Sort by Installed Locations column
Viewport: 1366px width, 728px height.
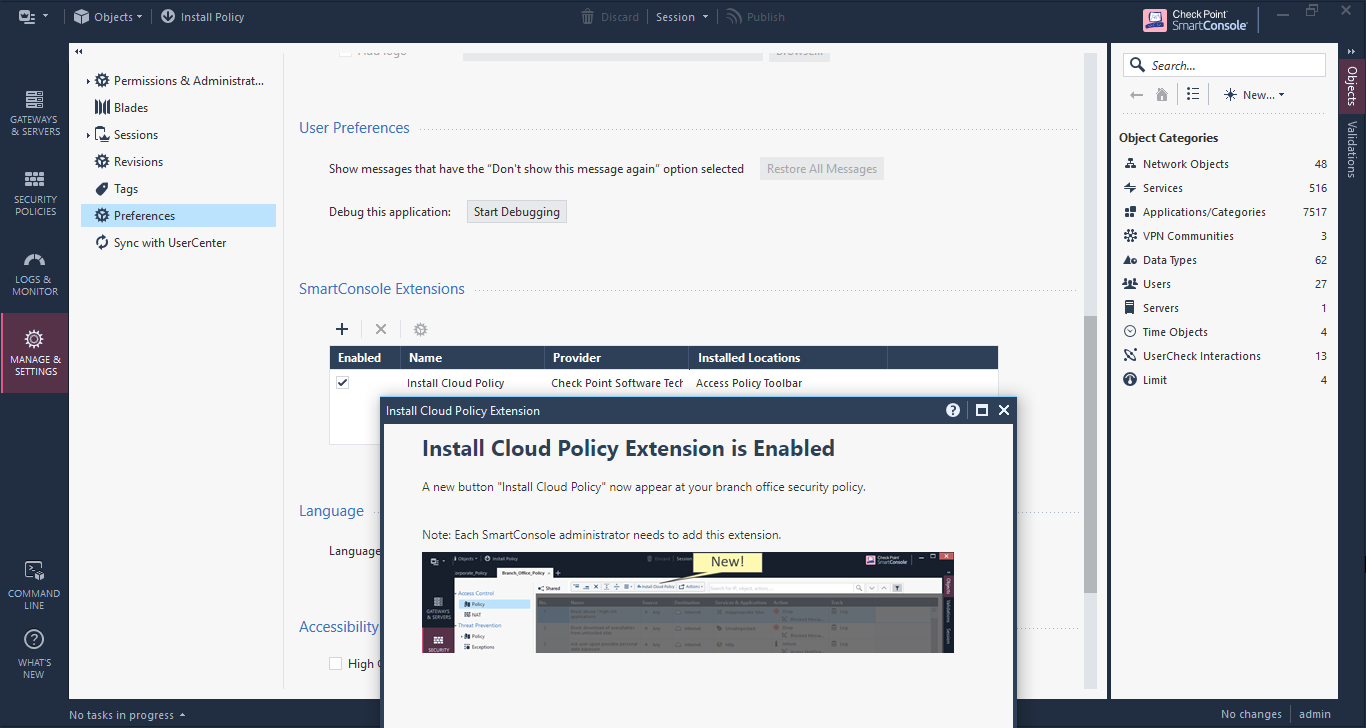tap(788, 358)
